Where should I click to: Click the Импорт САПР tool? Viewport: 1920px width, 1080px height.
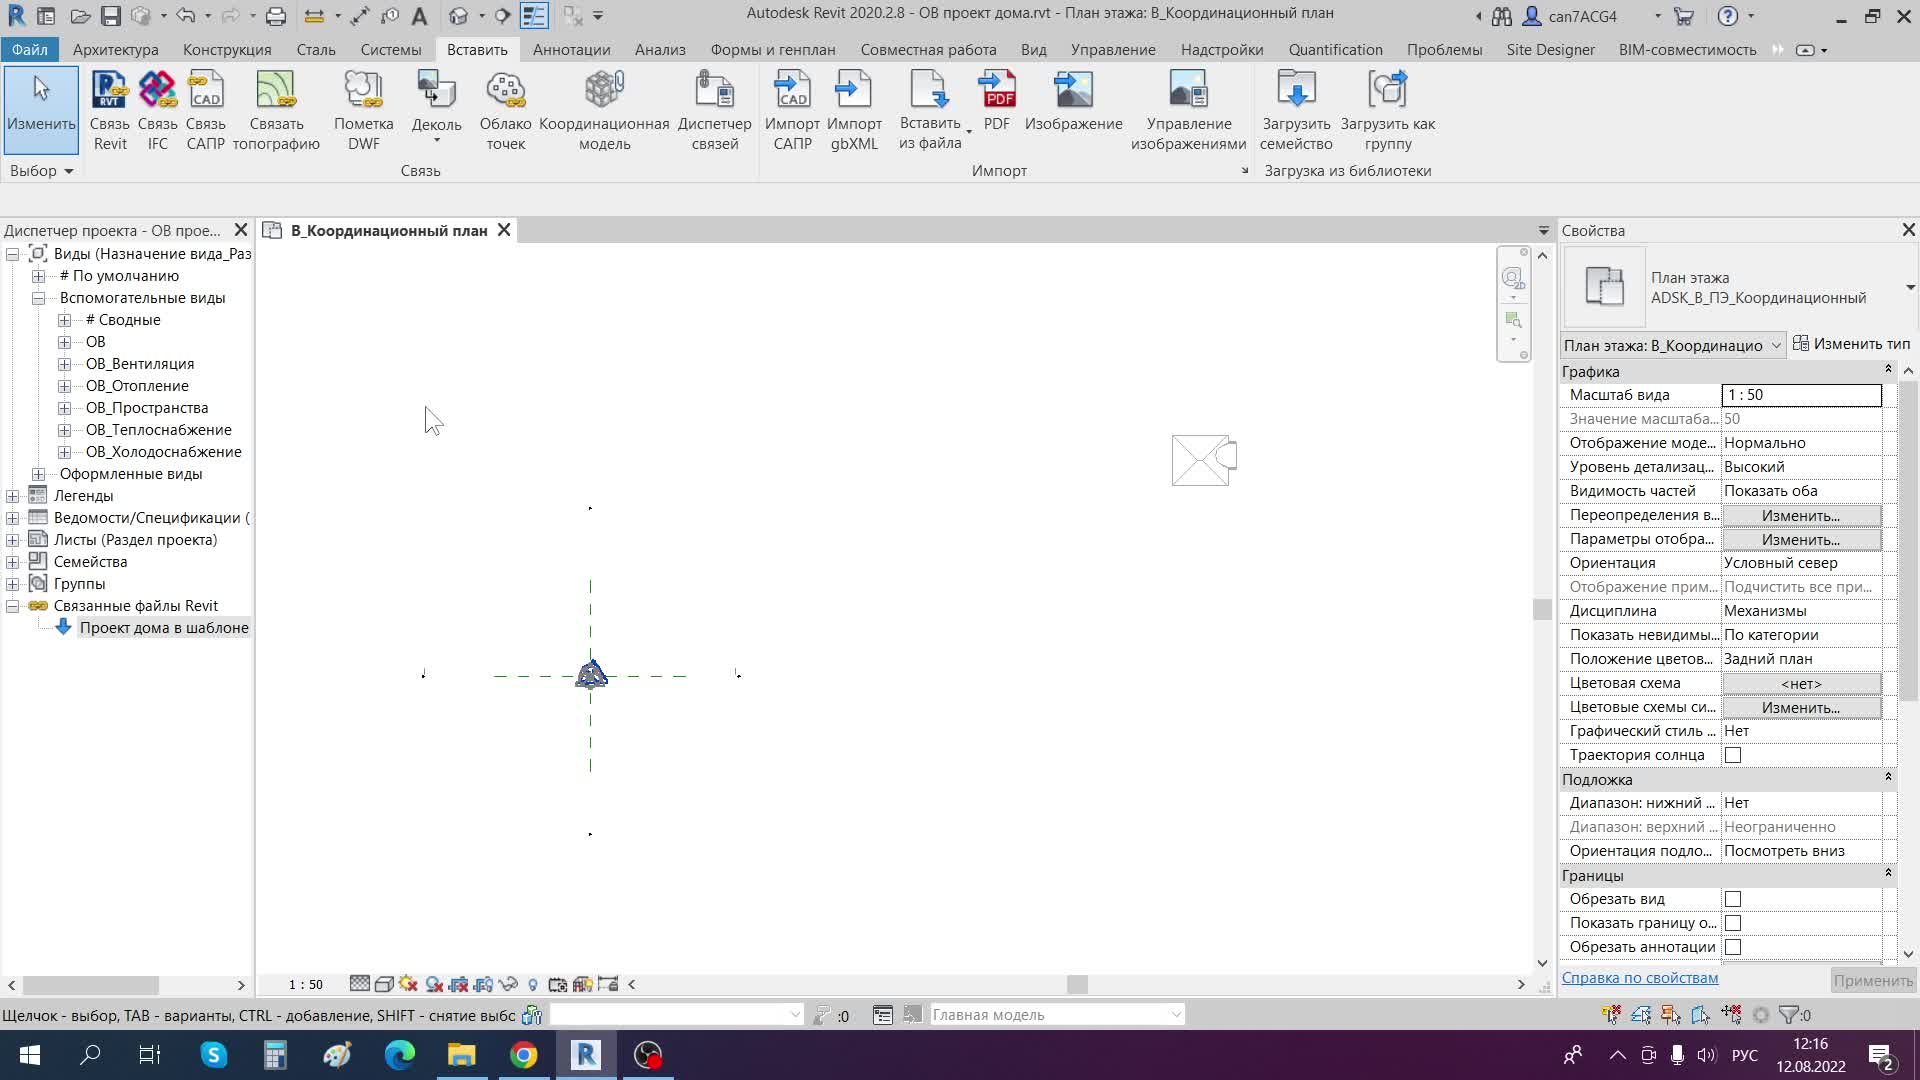[x=792, y=111]
